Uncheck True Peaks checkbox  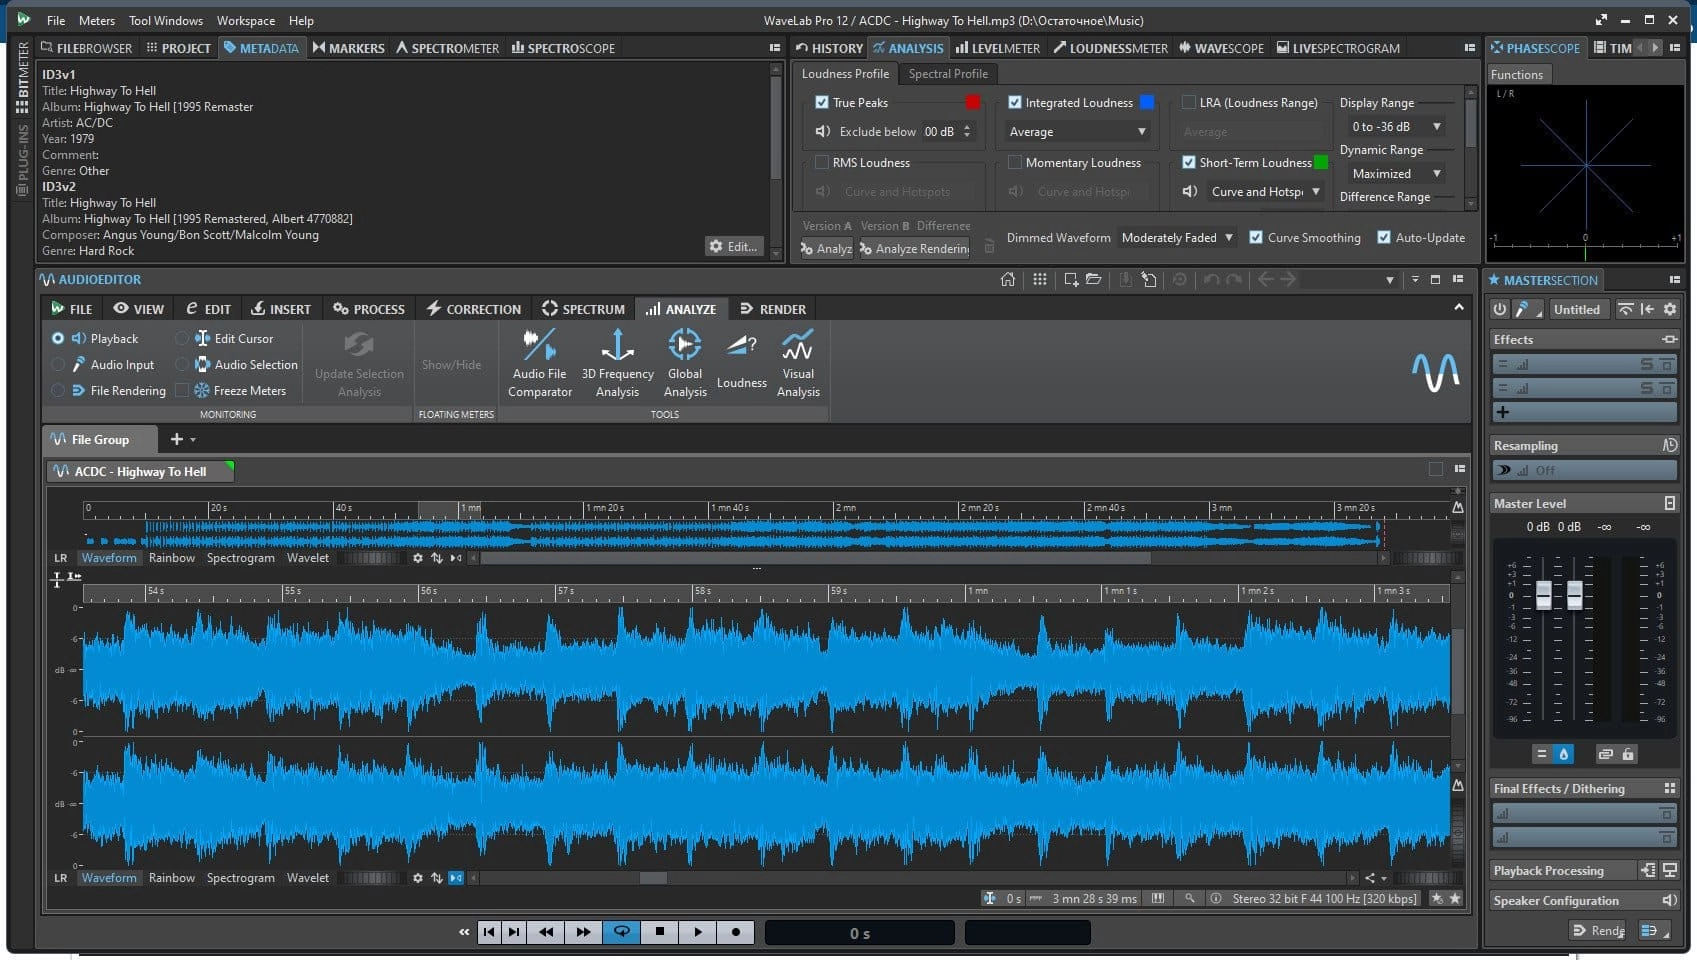tap(822, 102)
